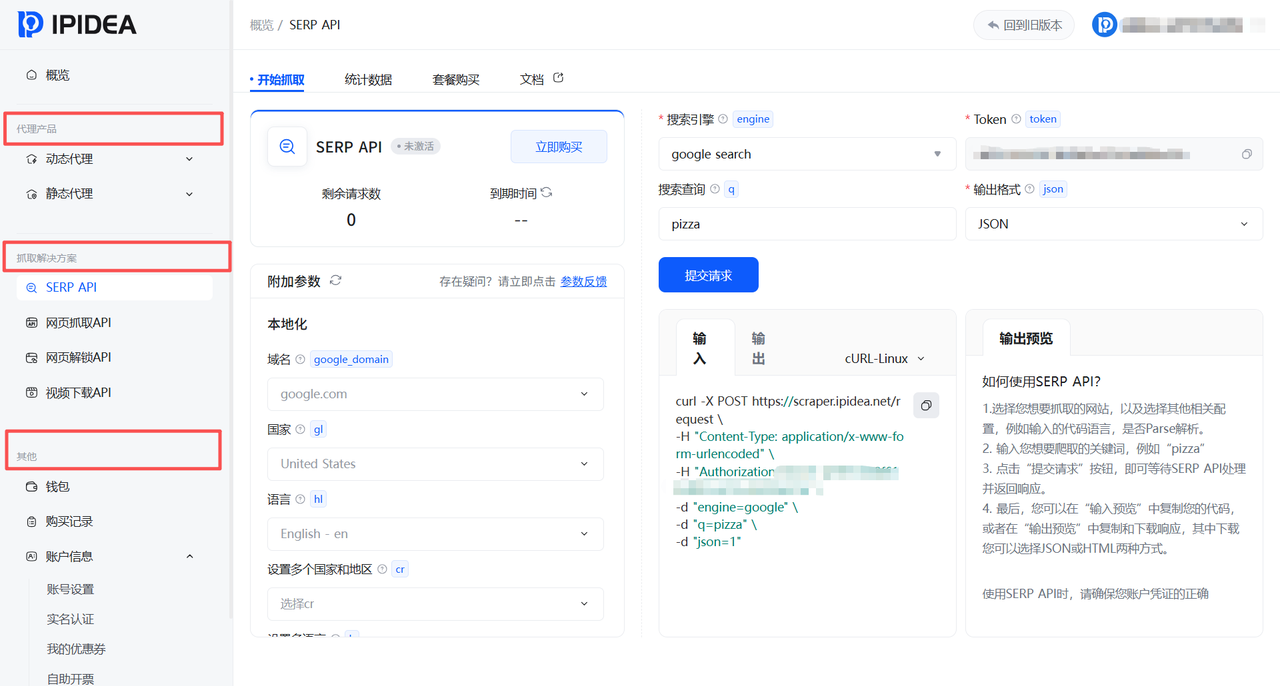
Task: Click the 动态代理 sidebar icon
Action: (x=31, y=159)
